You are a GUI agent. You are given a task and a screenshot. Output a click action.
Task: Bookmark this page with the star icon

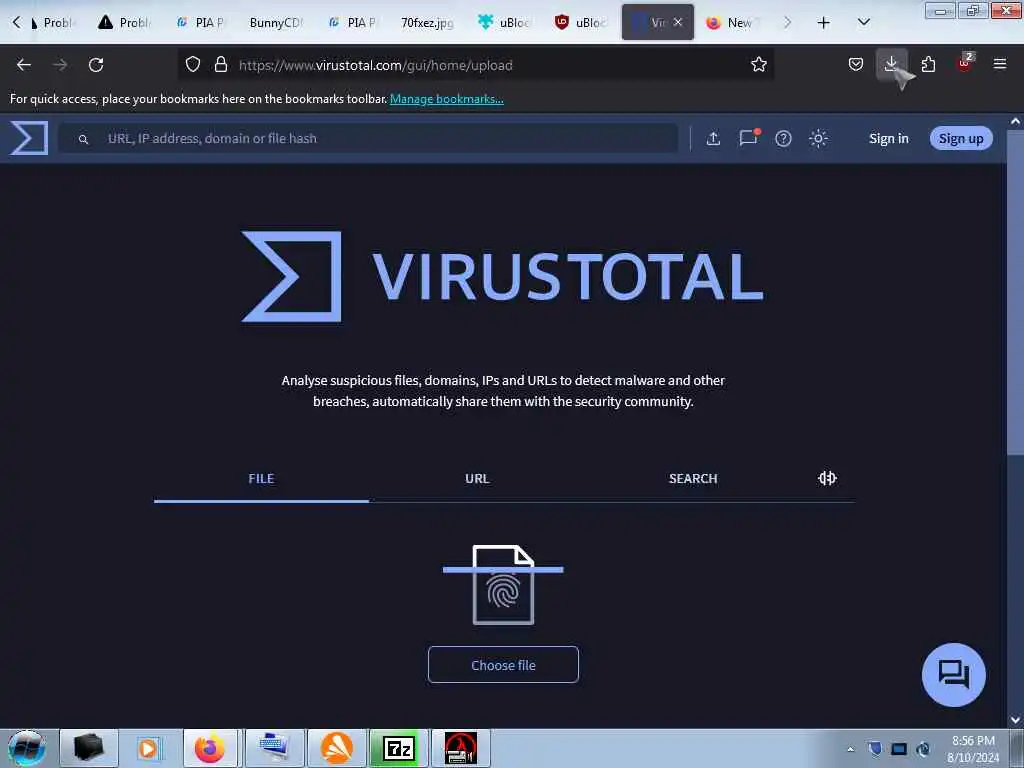coord(758,64)
